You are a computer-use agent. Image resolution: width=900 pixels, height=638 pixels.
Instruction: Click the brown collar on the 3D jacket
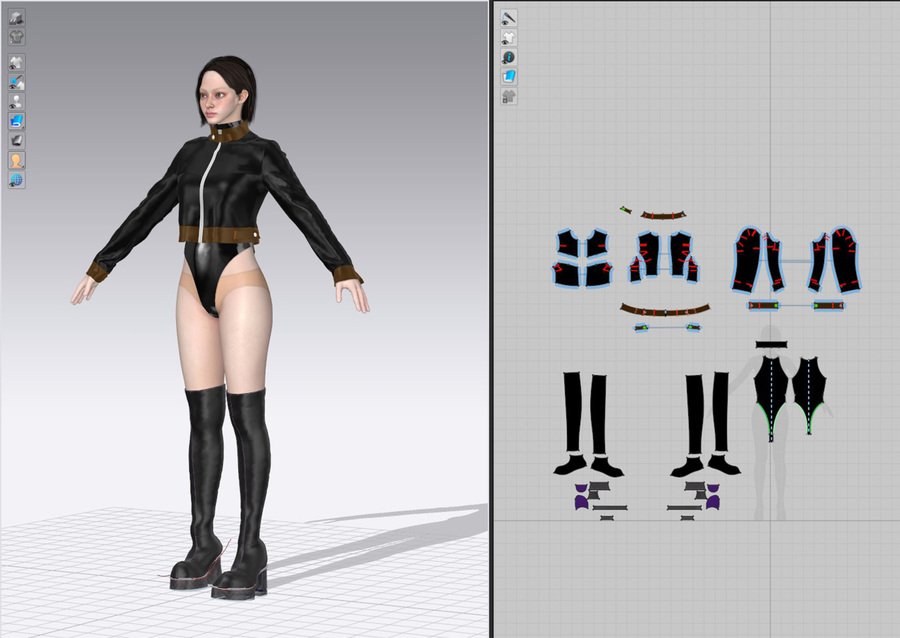pos(230,133)
